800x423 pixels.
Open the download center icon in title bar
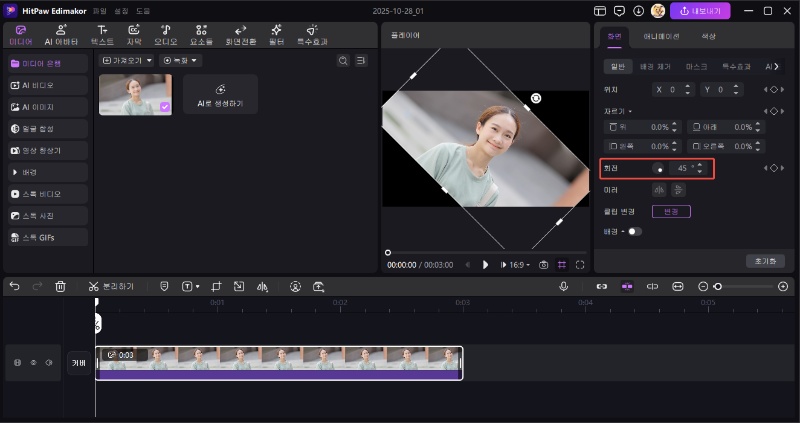(x=638, y=11)
